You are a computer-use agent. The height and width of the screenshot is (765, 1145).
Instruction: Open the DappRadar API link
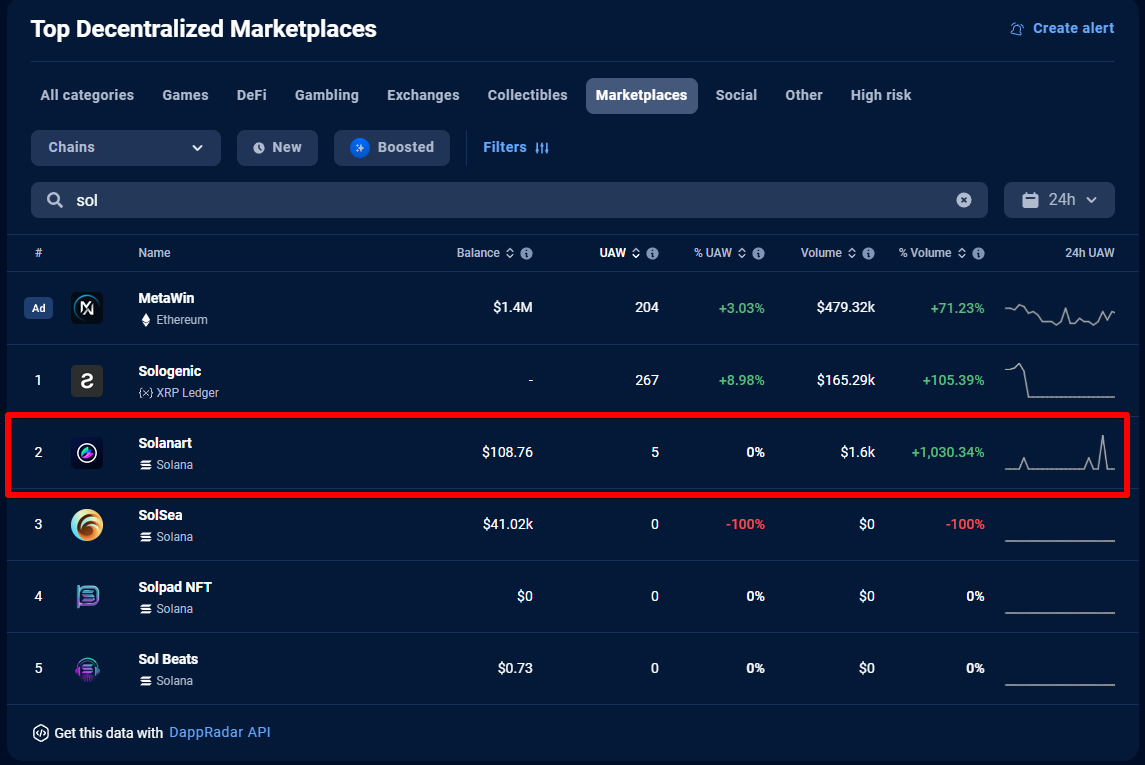pos(219,733)
